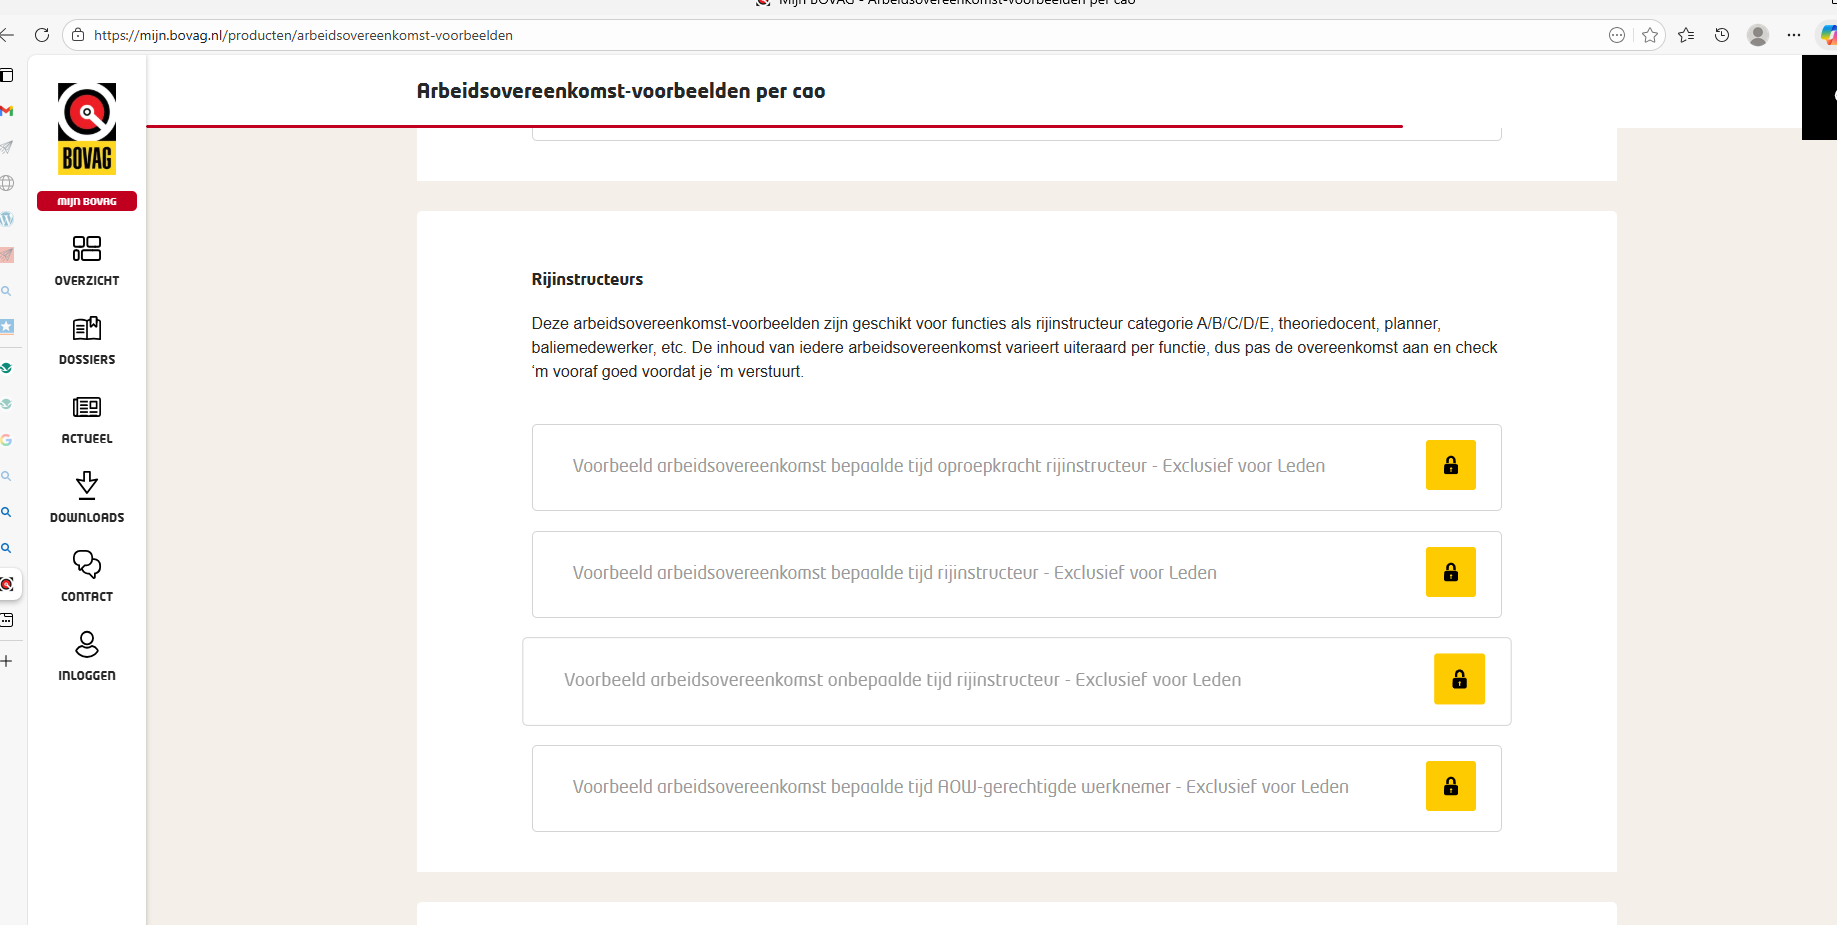
Task: Open onbepaalde tijd rijinstructeur contract example
Action: click(902, 680)
